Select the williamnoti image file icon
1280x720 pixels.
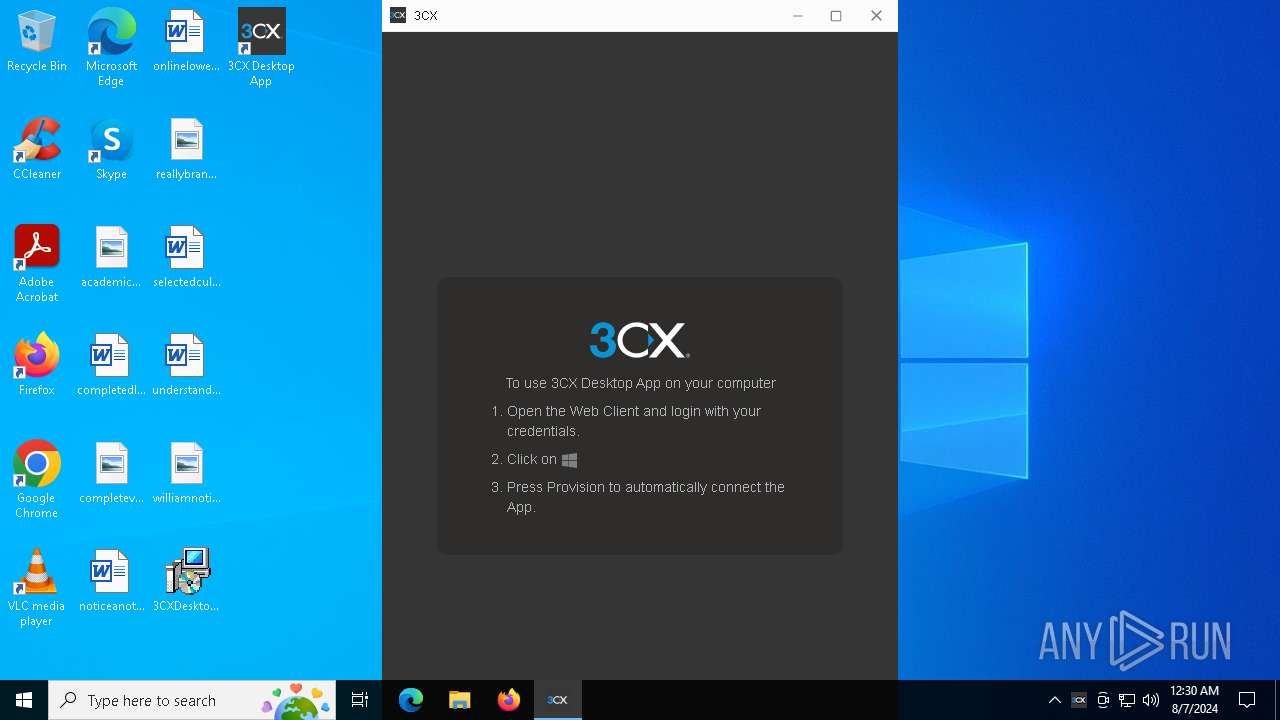[x=186, y=473]
